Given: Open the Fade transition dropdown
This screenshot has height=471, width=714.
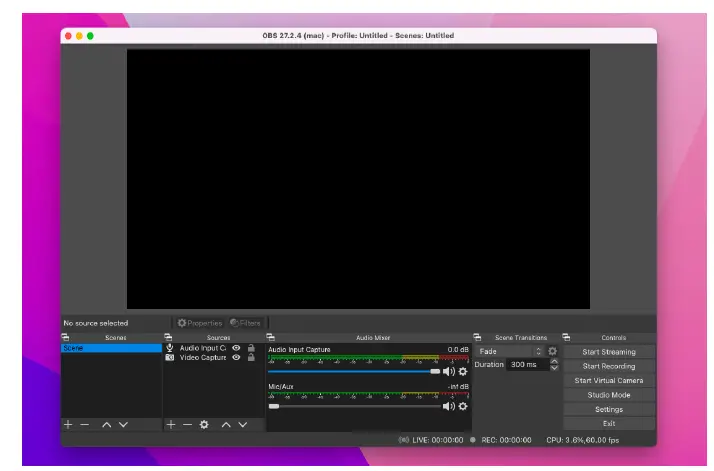Looking at the screenshot, I should tap(510, 352).
